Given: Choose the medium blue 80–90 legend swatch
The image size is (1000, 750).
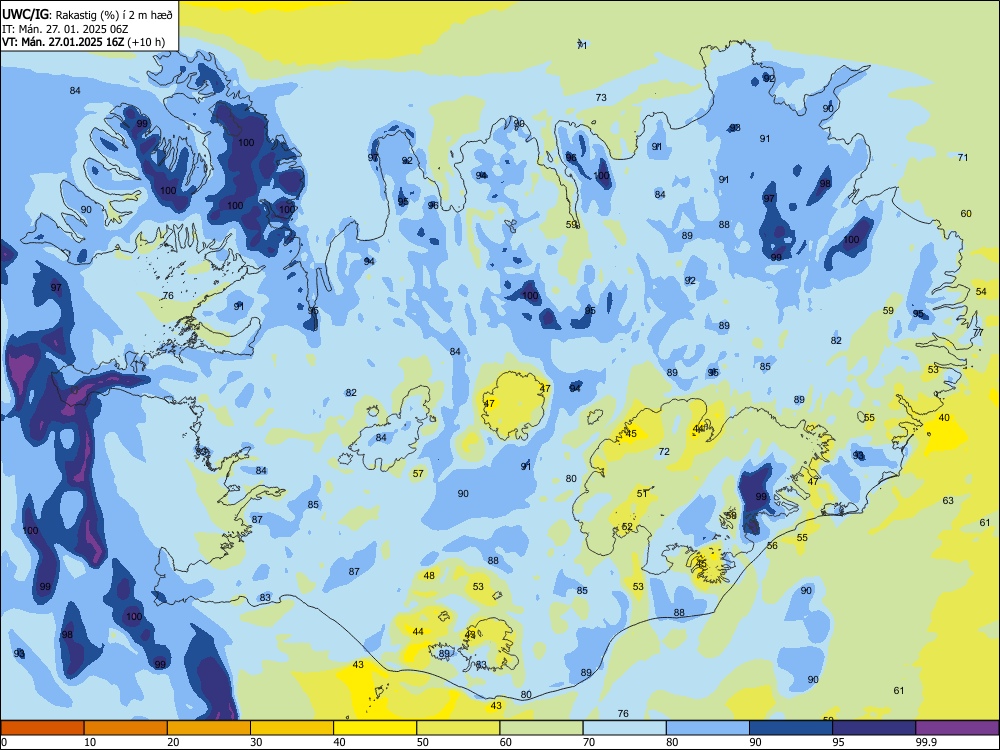Looking at the screenshot, I should [x=708, y=728].
